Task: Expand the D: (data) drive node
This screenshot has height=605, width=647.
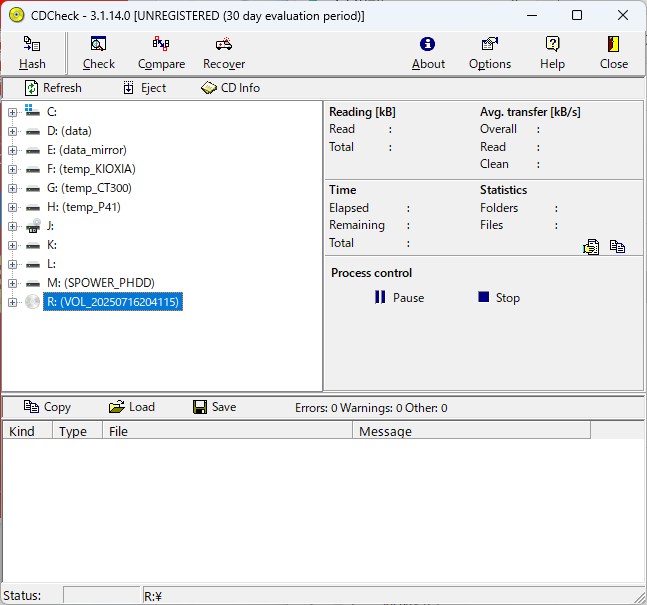Action: click(x=13, y=131)
